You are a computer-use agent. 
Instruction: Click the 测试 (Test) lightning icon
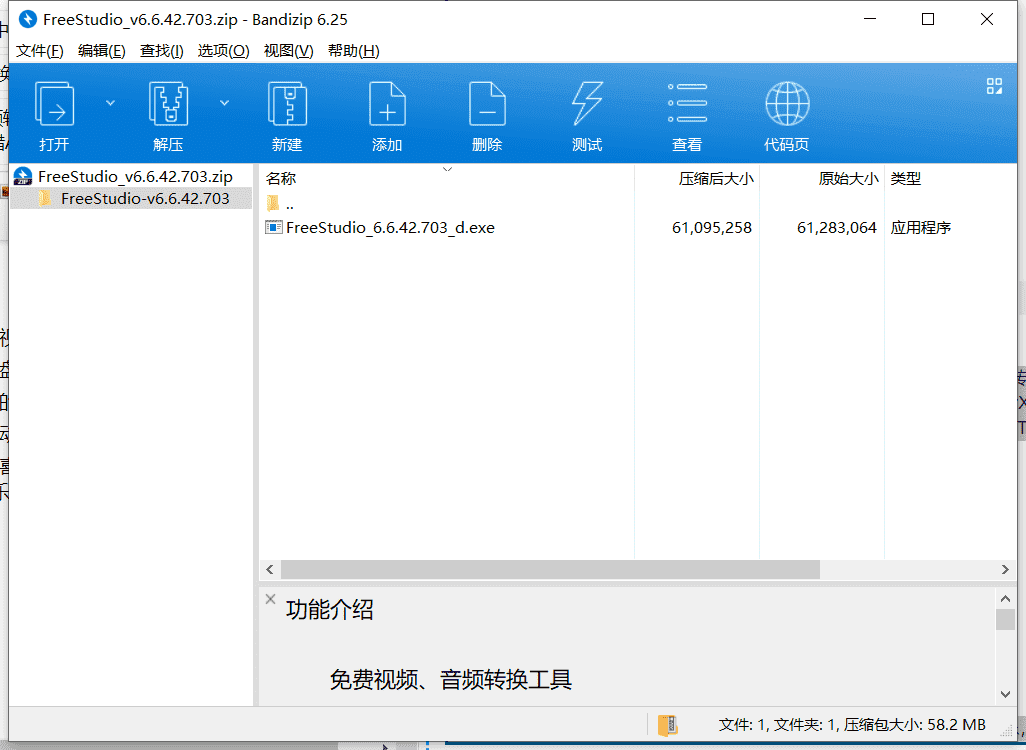pyautogui.click(x=587, y=103)
